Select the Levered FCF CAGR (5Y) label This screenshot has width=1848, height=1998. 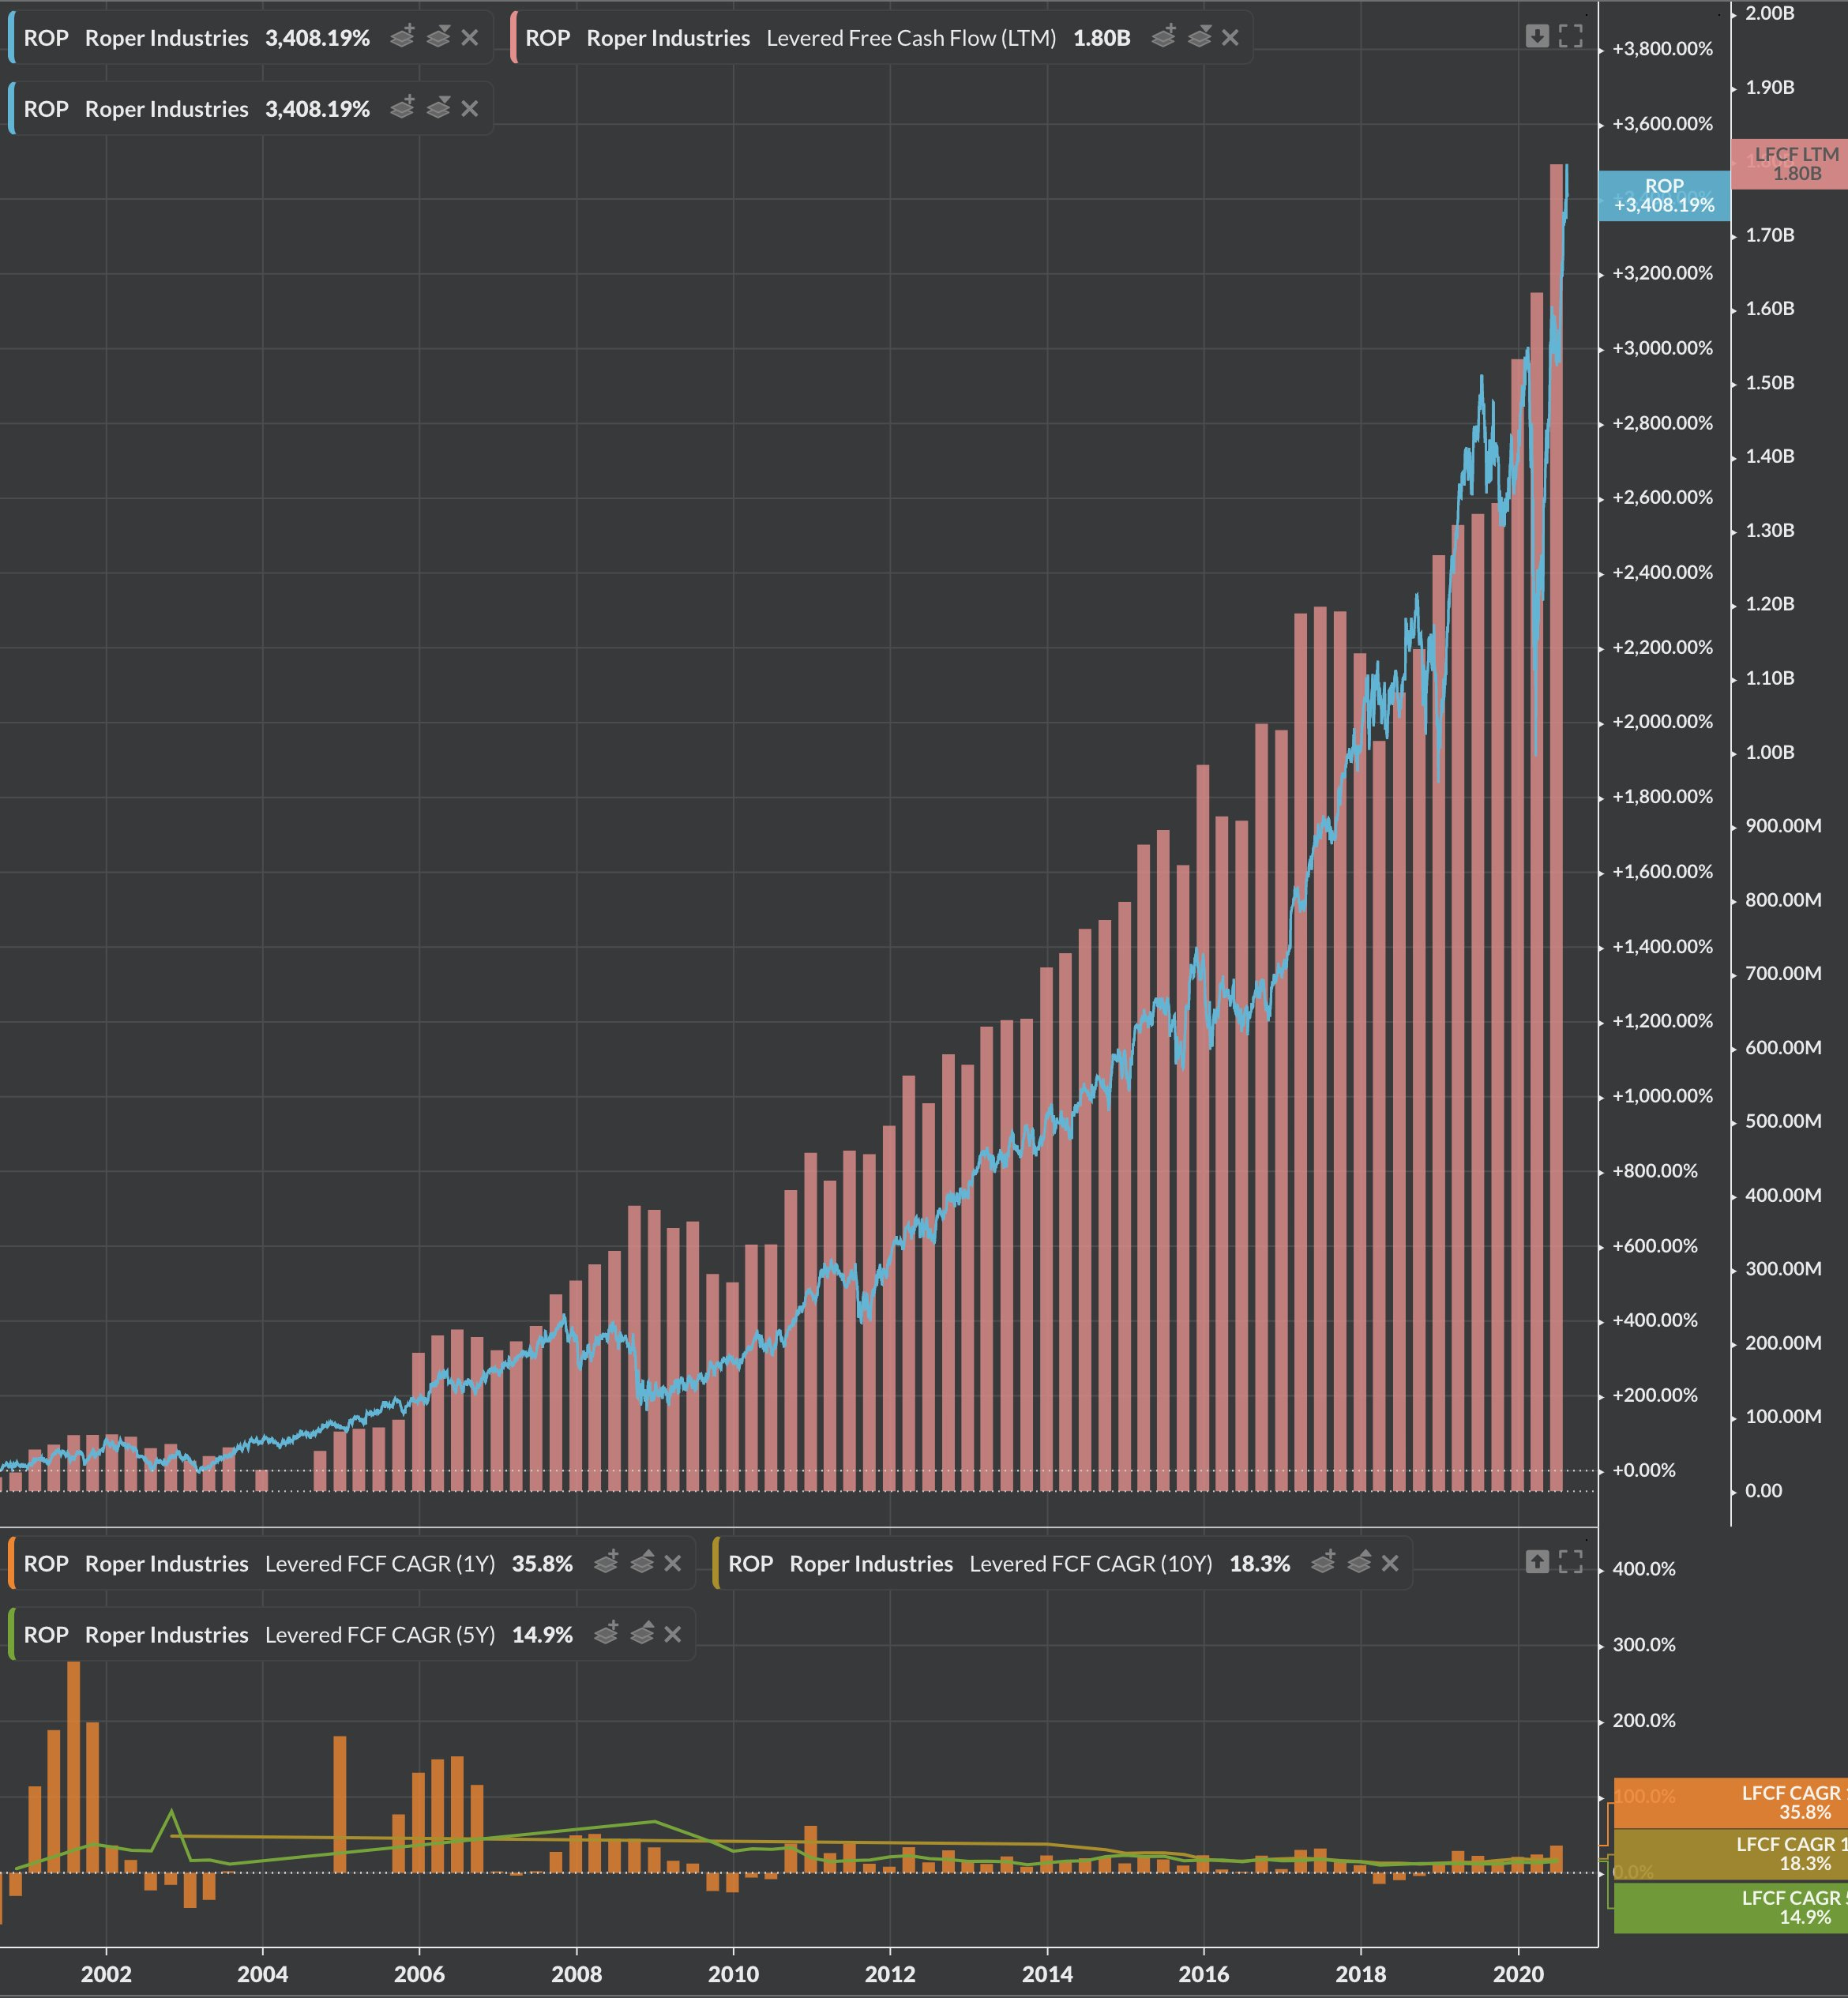pos(380,1634)
